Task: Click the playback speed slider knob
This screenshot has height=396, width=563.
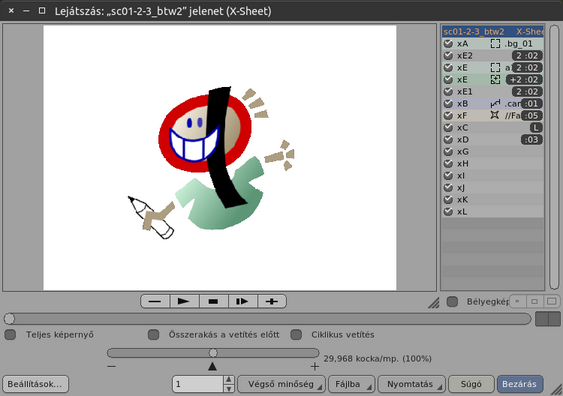Action: (x=213, y=353)
